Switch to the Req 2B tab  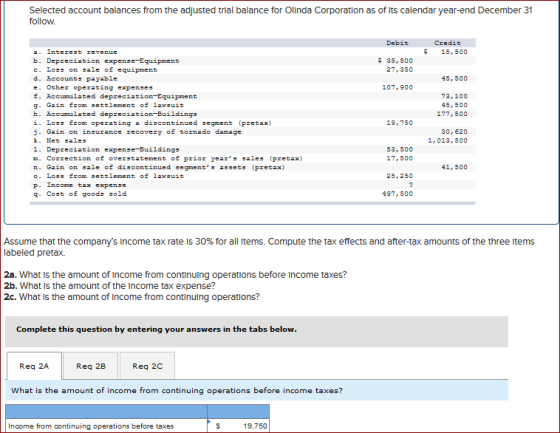91,366
